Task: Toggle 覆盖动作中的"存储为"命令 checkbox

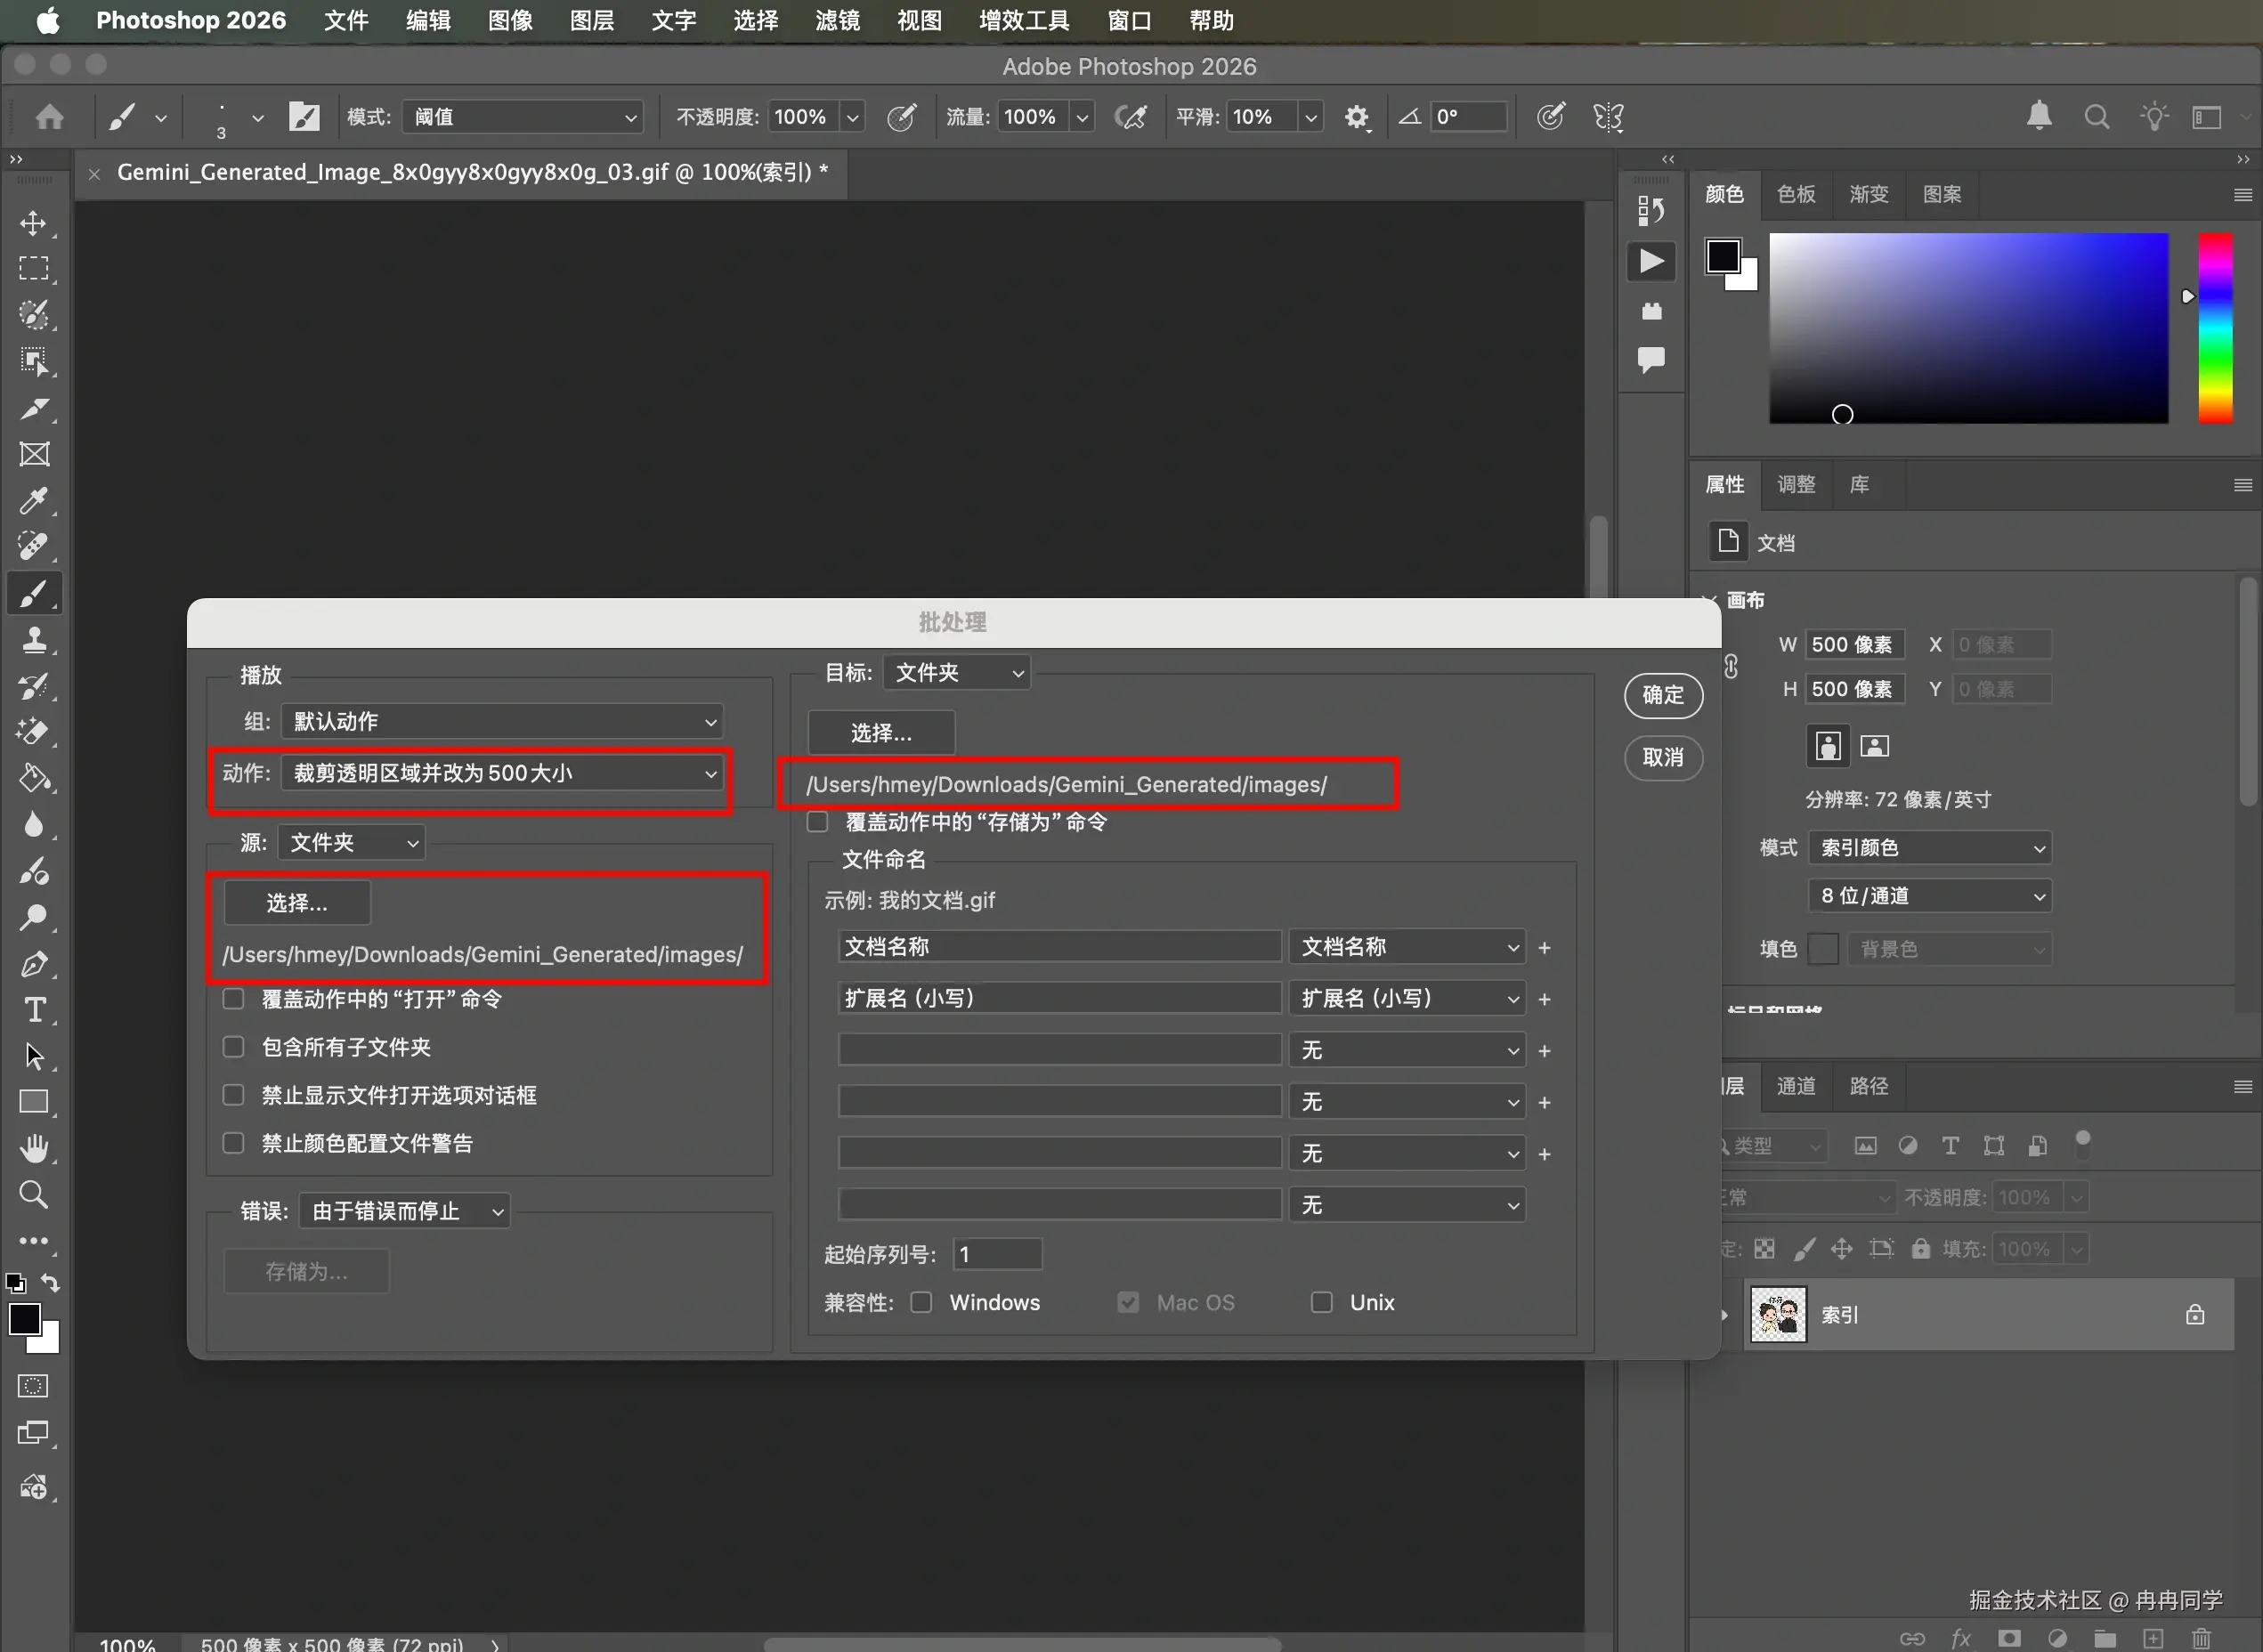Action: tap(818, 822)
